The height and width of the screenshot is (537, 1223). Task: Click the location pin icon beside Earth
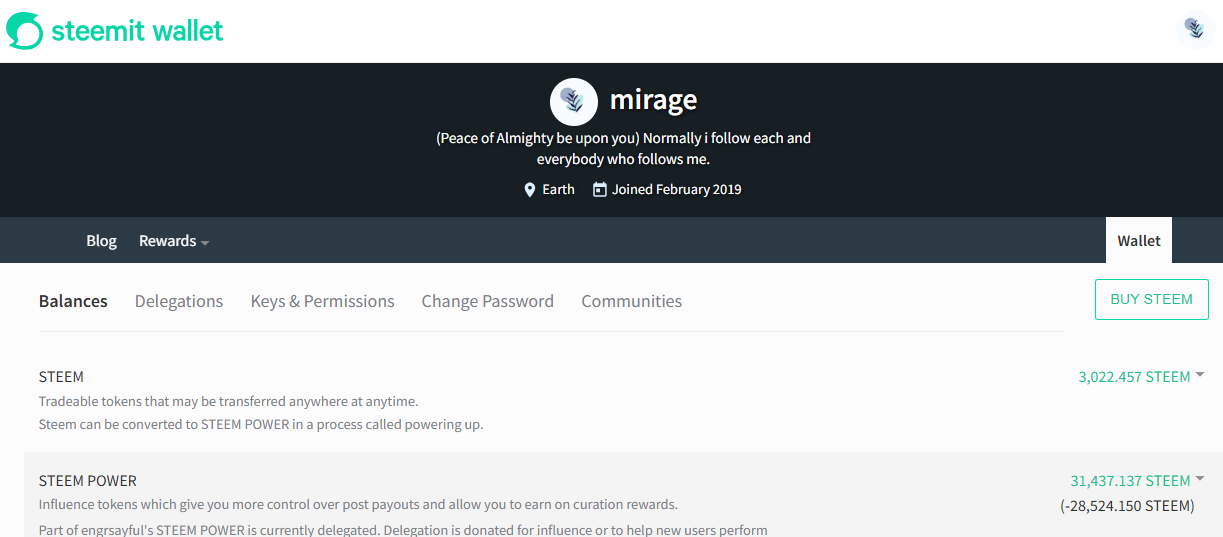530,189
